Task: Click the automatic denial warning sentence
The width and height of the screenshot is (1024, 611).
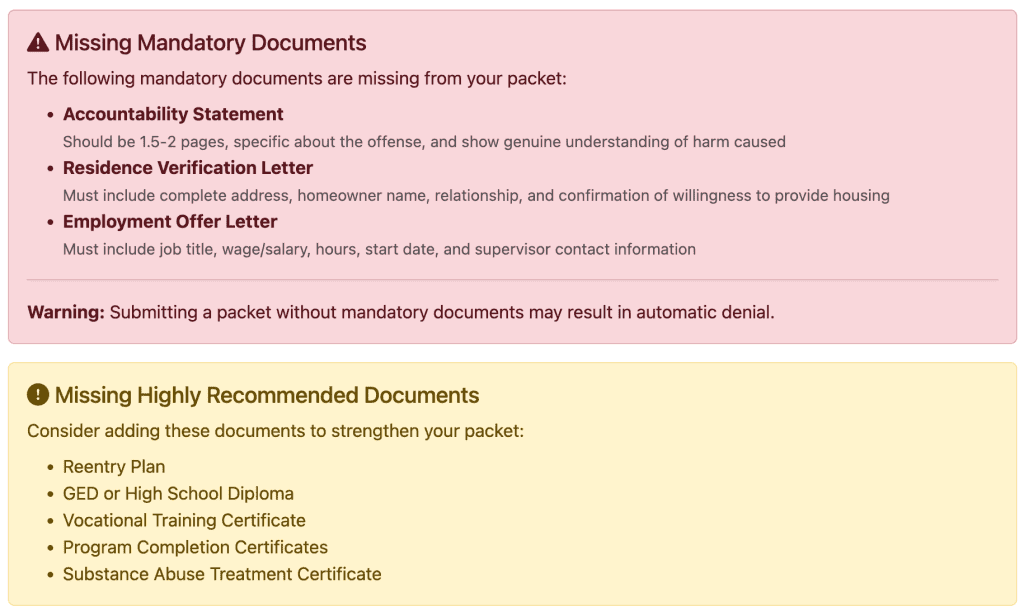Action: 442,312
